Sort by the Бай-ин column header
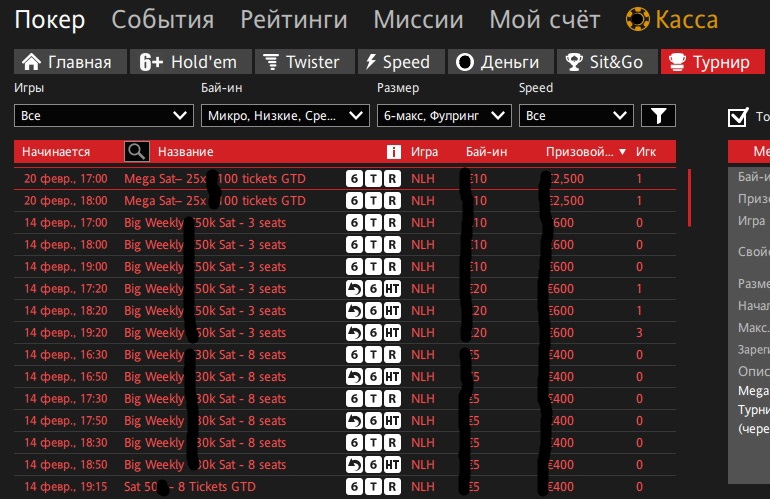This screenshot has width=770, height=499. point(487,152)
